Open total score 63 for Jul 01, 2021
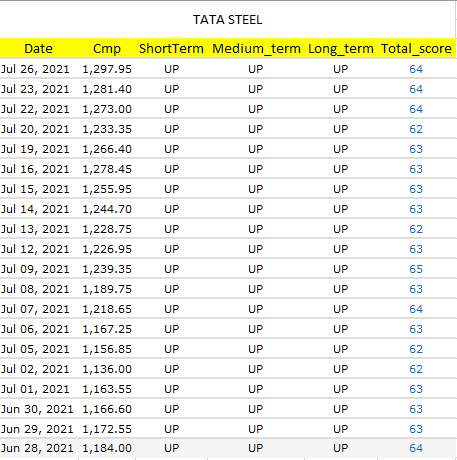Screen dimensions: 457x460 416,389
